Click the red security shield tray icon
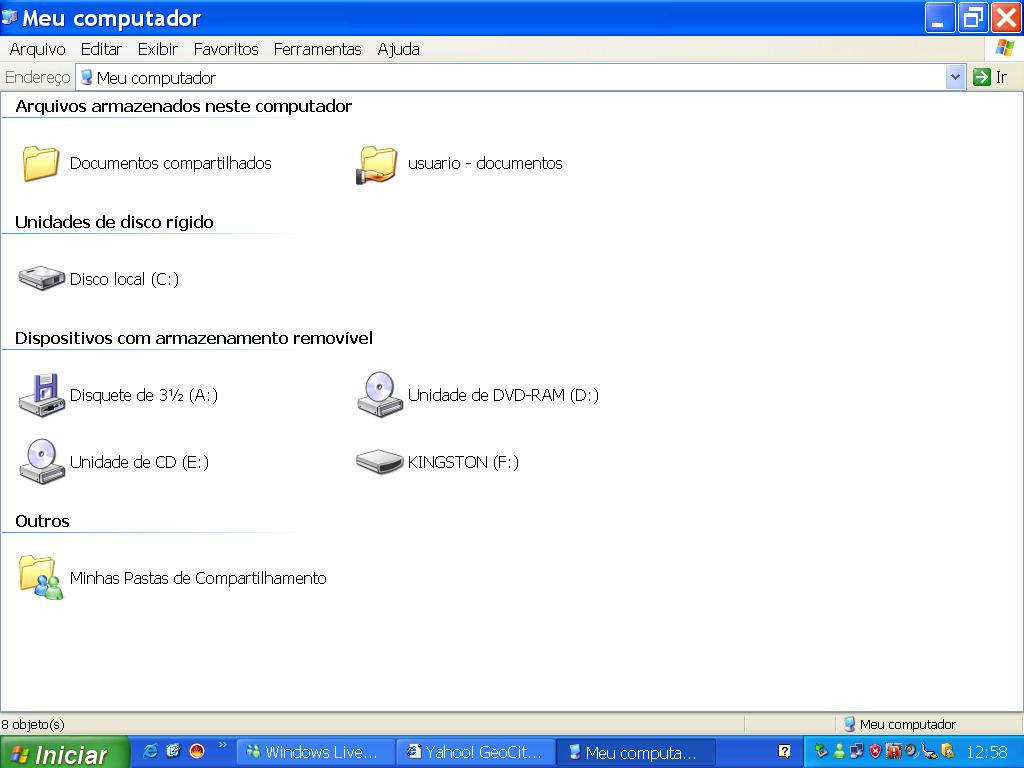This screenshot has height=768, width=1024. point(875,752)
